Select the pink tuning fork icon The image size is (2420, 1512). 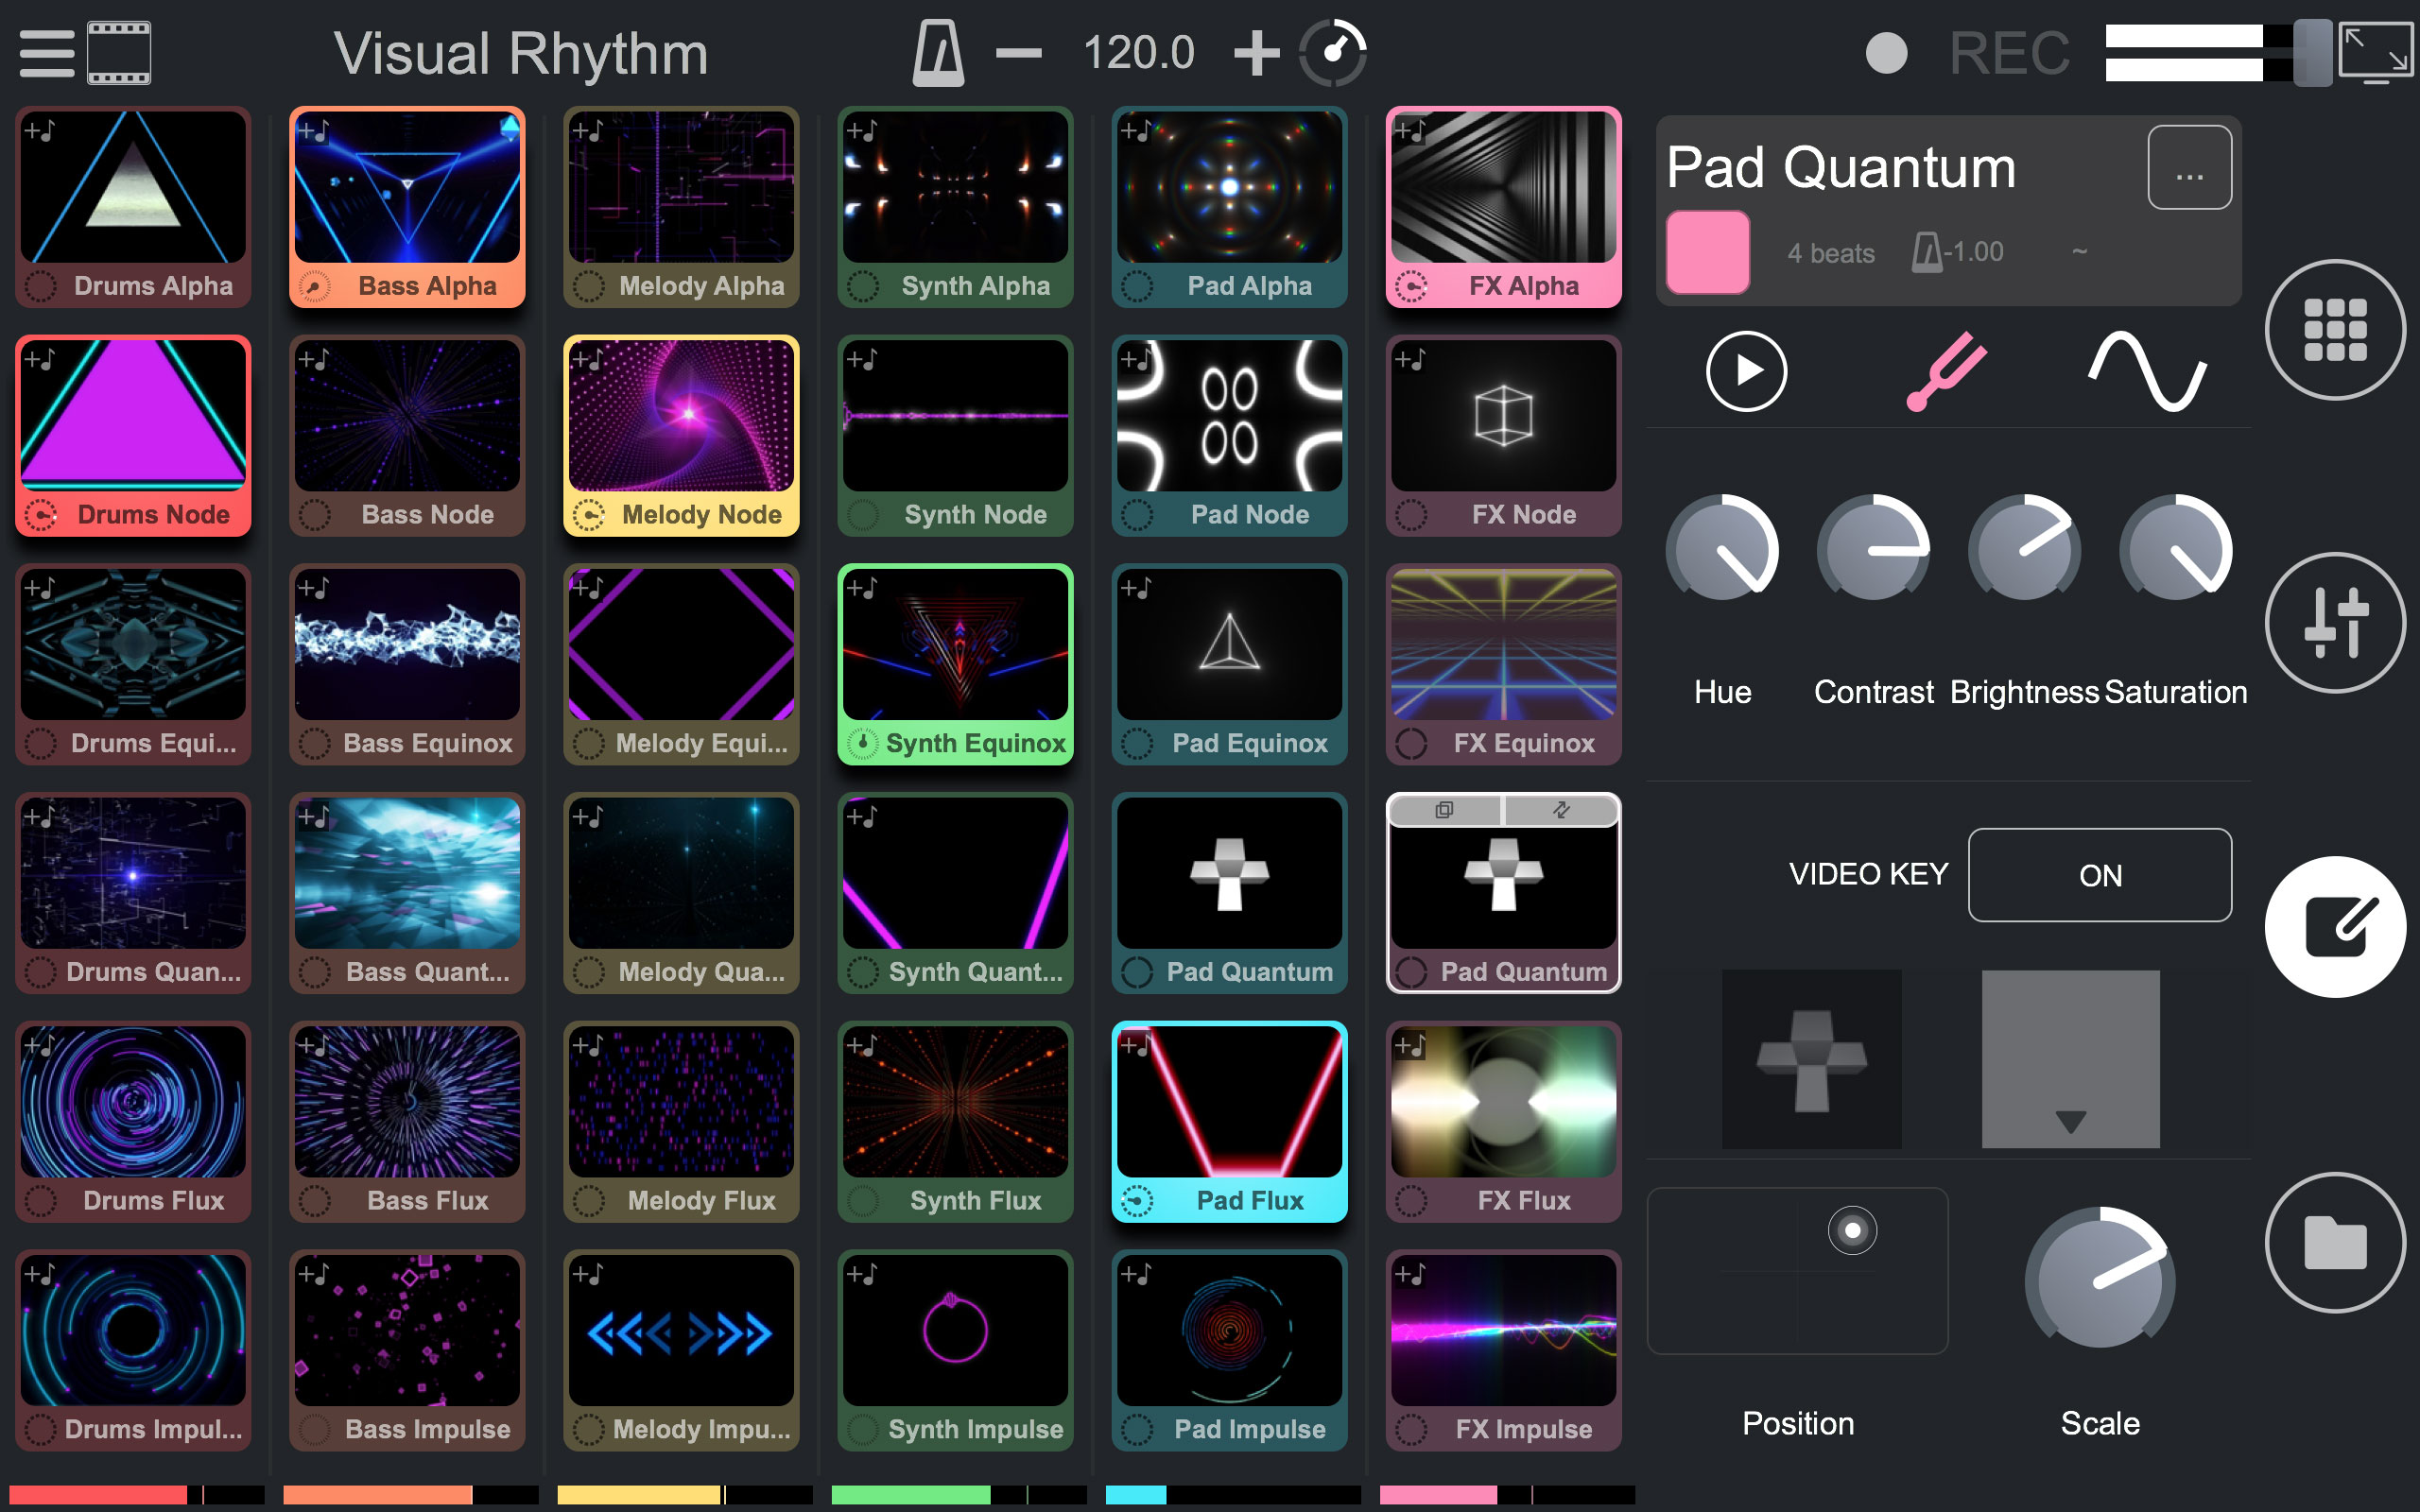1945,371
